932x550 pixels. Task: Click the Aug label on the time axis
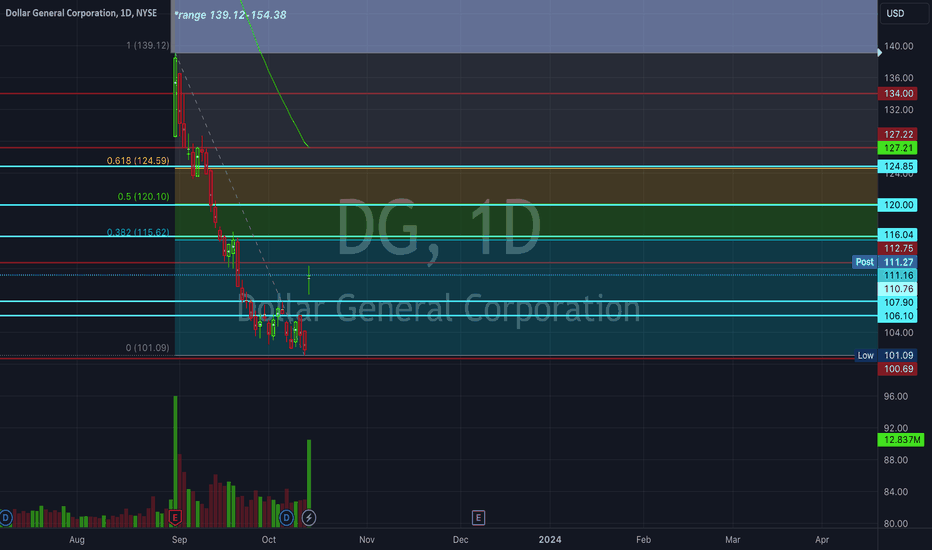coord(77,540)
